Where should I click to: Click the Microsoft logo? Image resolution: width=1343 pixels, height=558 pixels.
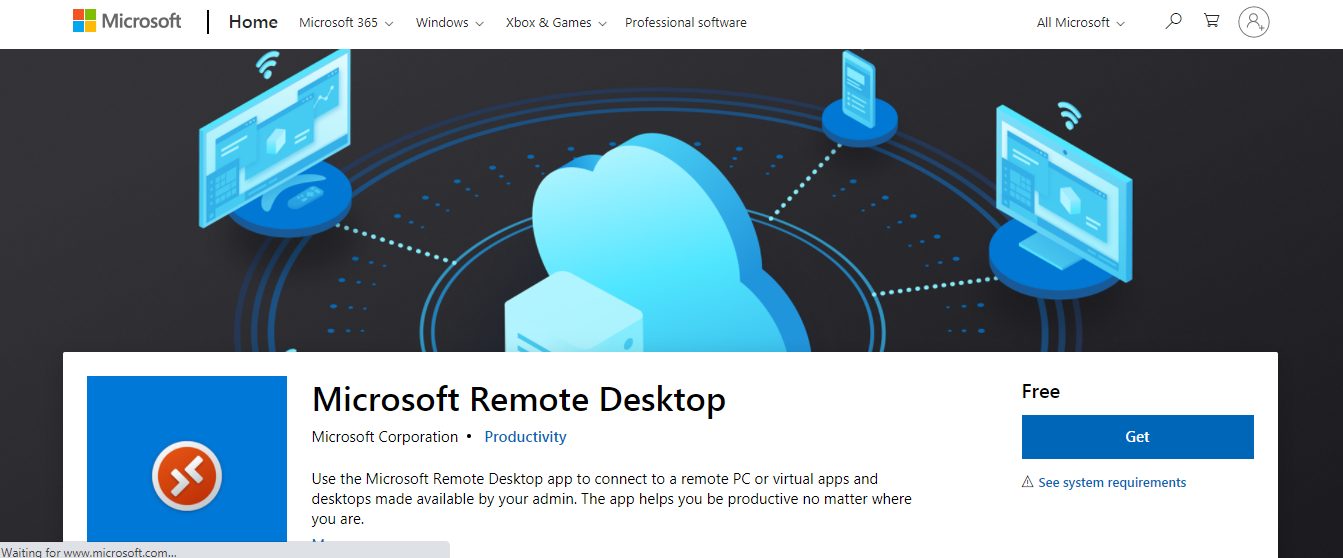click(127, 21)
